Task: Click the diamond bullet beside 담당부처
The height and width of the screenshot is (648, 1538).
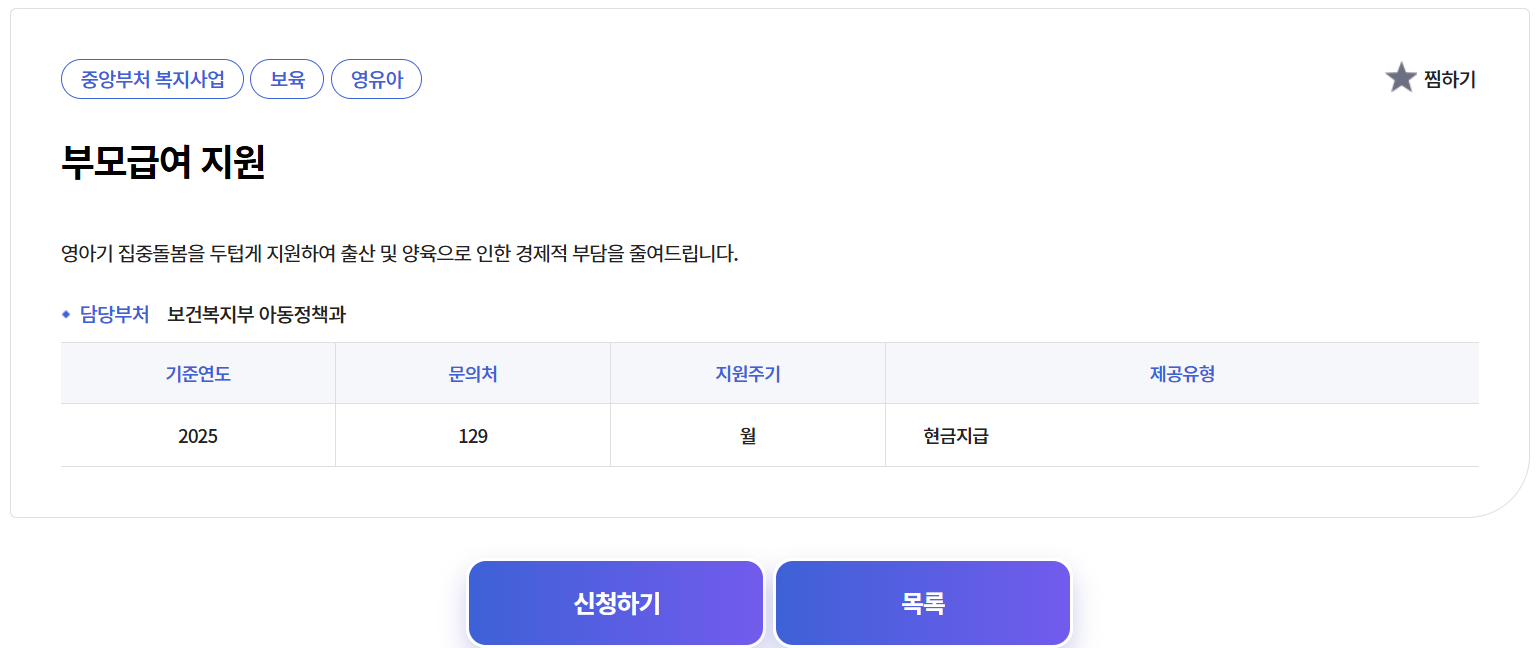Action: click(68, 313)
